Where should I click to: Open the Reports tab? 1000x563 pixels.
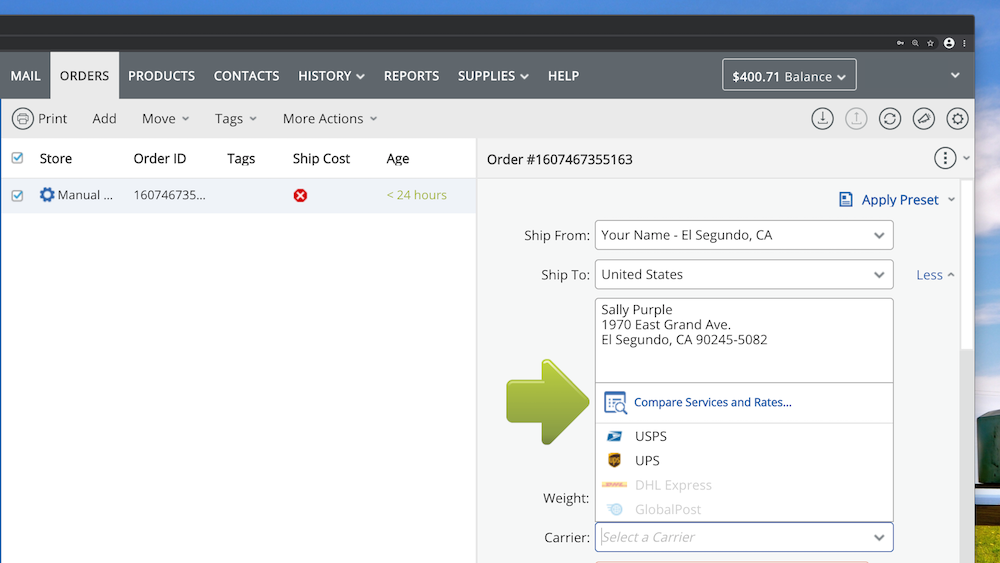[x=411, y=76]
